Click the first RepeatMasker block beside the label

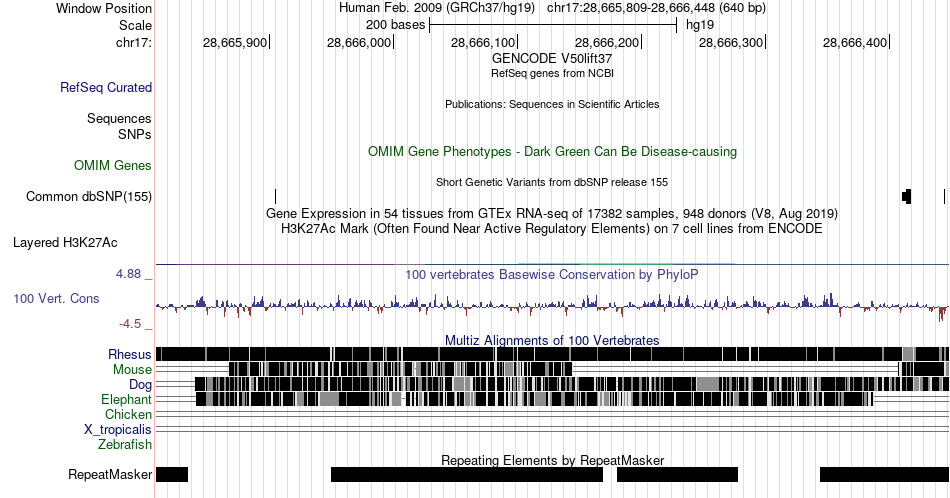tap(172, 474)
